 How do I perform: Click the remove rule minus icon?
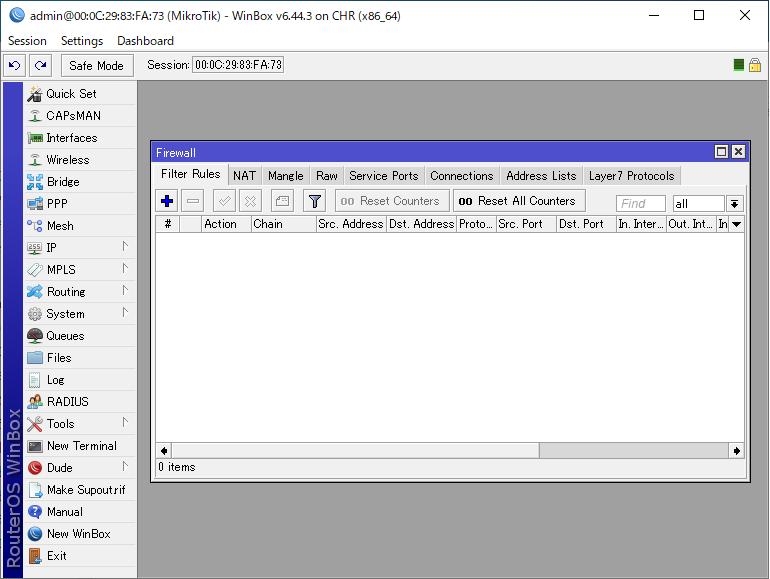point(193,201)
